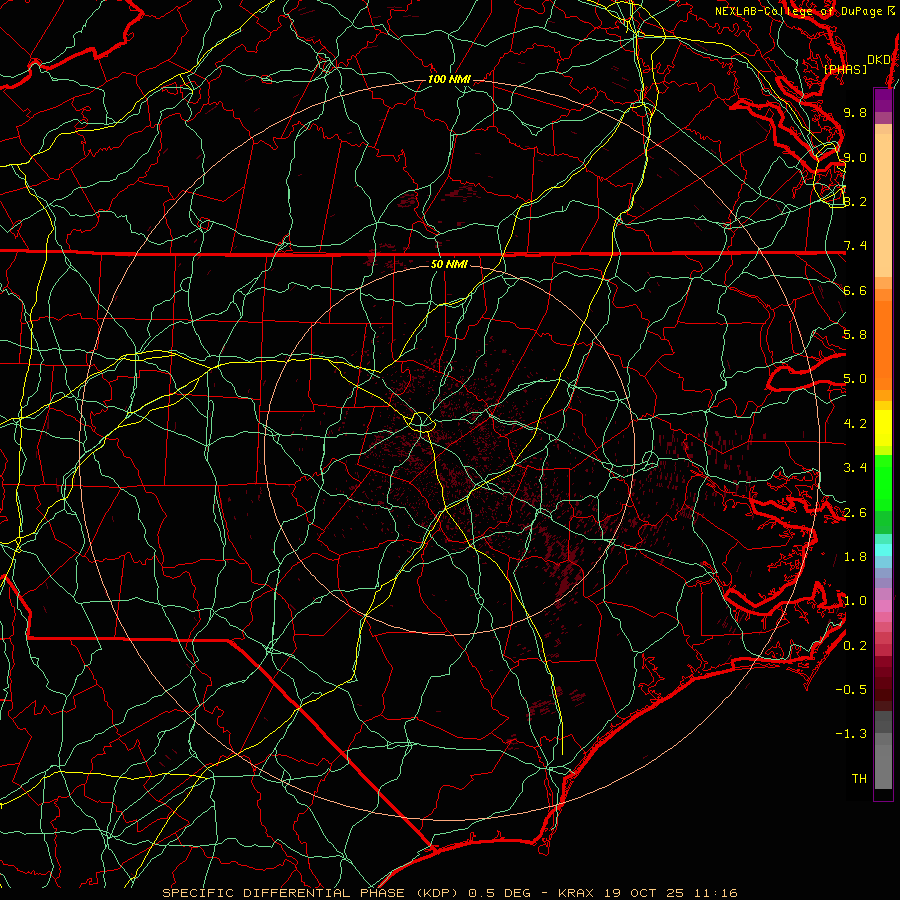Click the "KRAX" station ID in the caption
The height and width of the screenshot is (900, 900).
pyautogui.click(x=577, y=893)
